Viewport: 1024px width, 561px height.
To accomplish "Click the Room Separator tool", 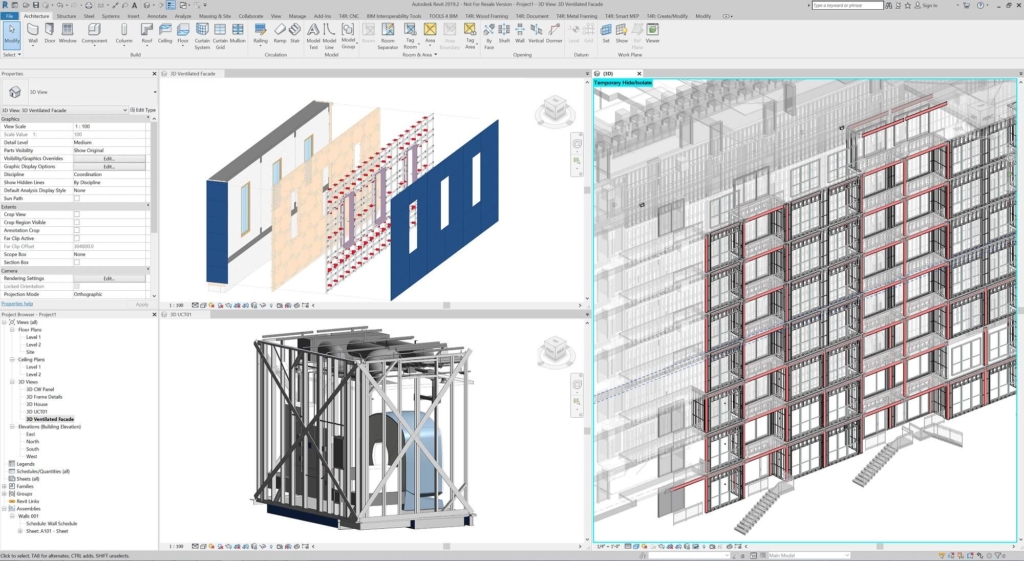I will pyautogui.click(x=388, y=36).
